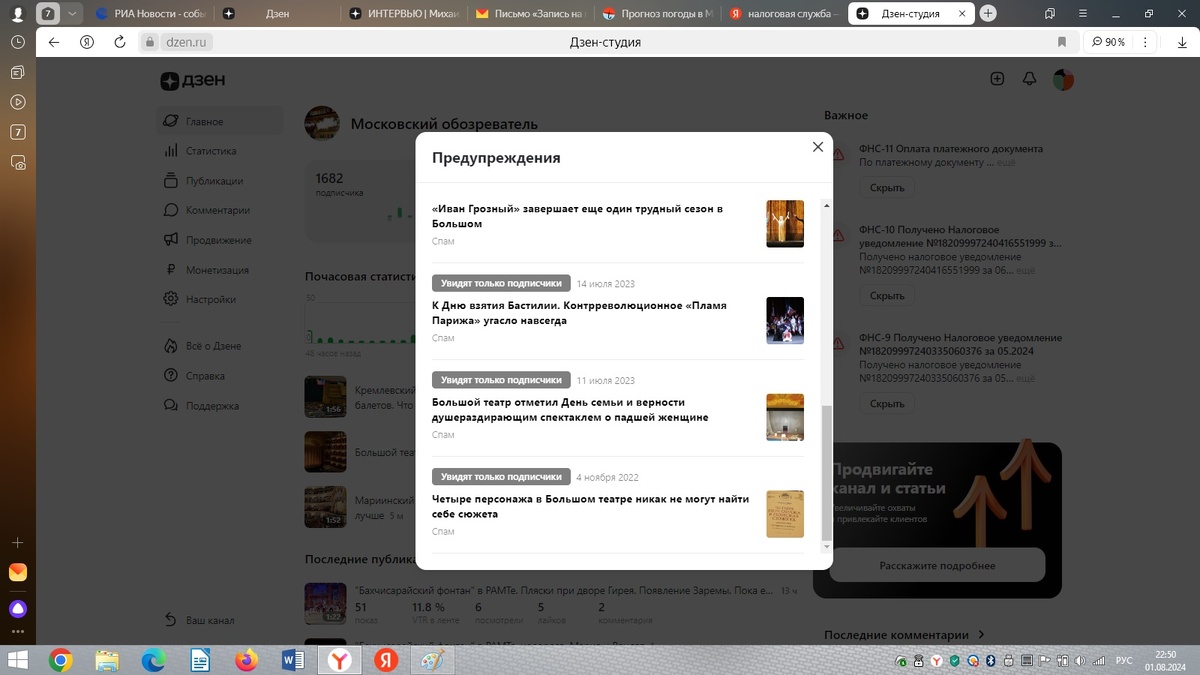Open the notifications bell
Viewport: 1200px width, 675px height.
(x=1029, y=79)
